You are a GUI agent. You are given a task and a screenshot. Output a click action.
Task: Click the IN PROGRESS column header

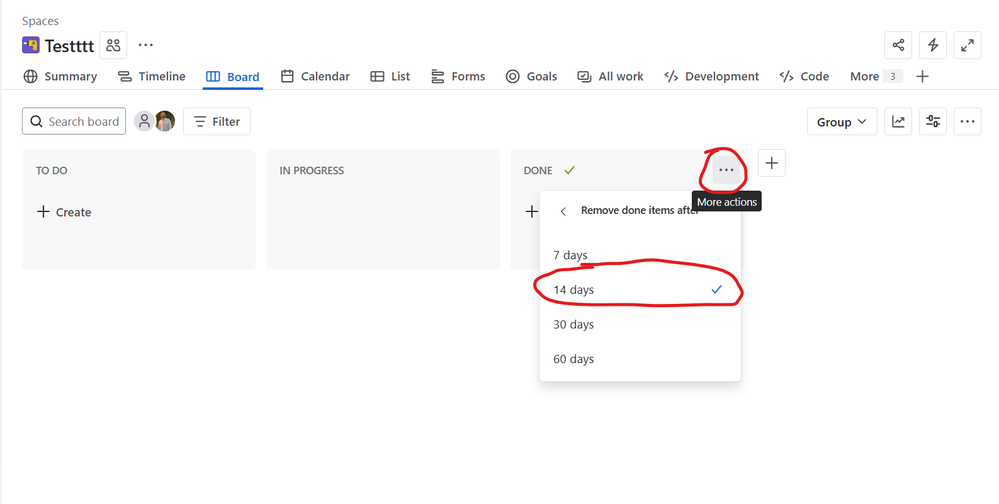[312, 171]
